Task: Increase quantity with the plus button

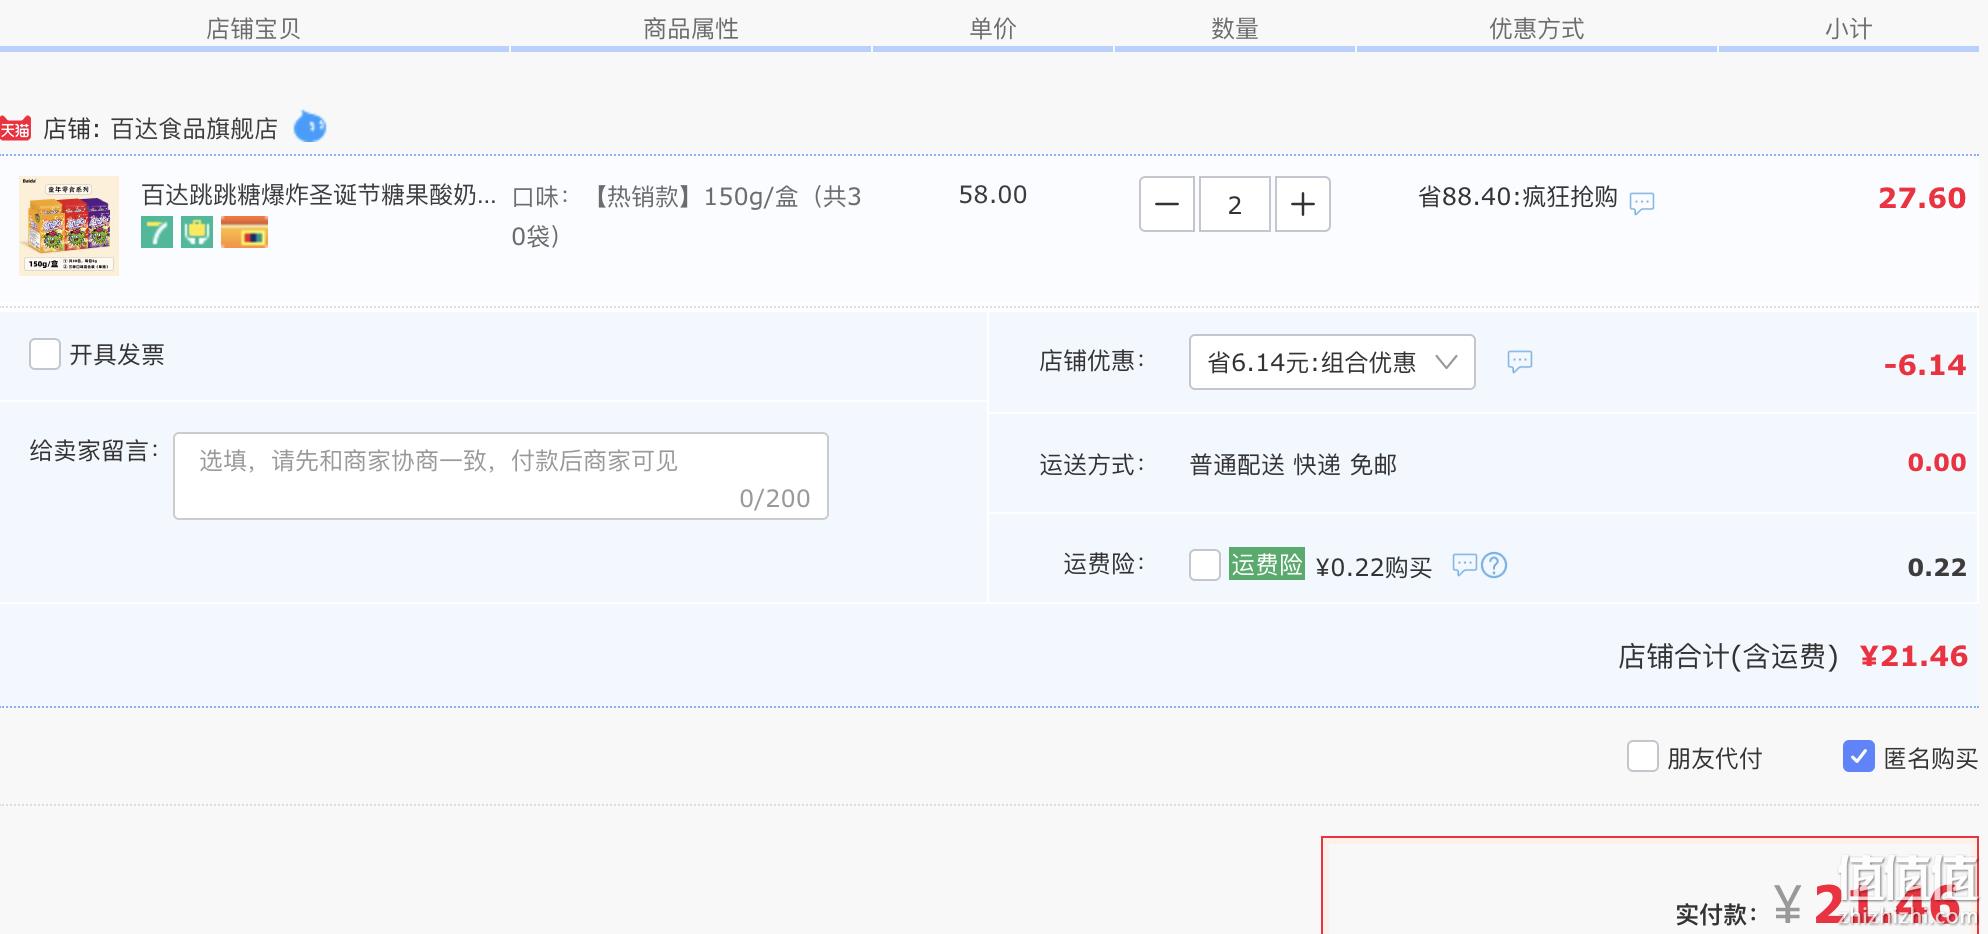Action: [x=1303, y=204]
